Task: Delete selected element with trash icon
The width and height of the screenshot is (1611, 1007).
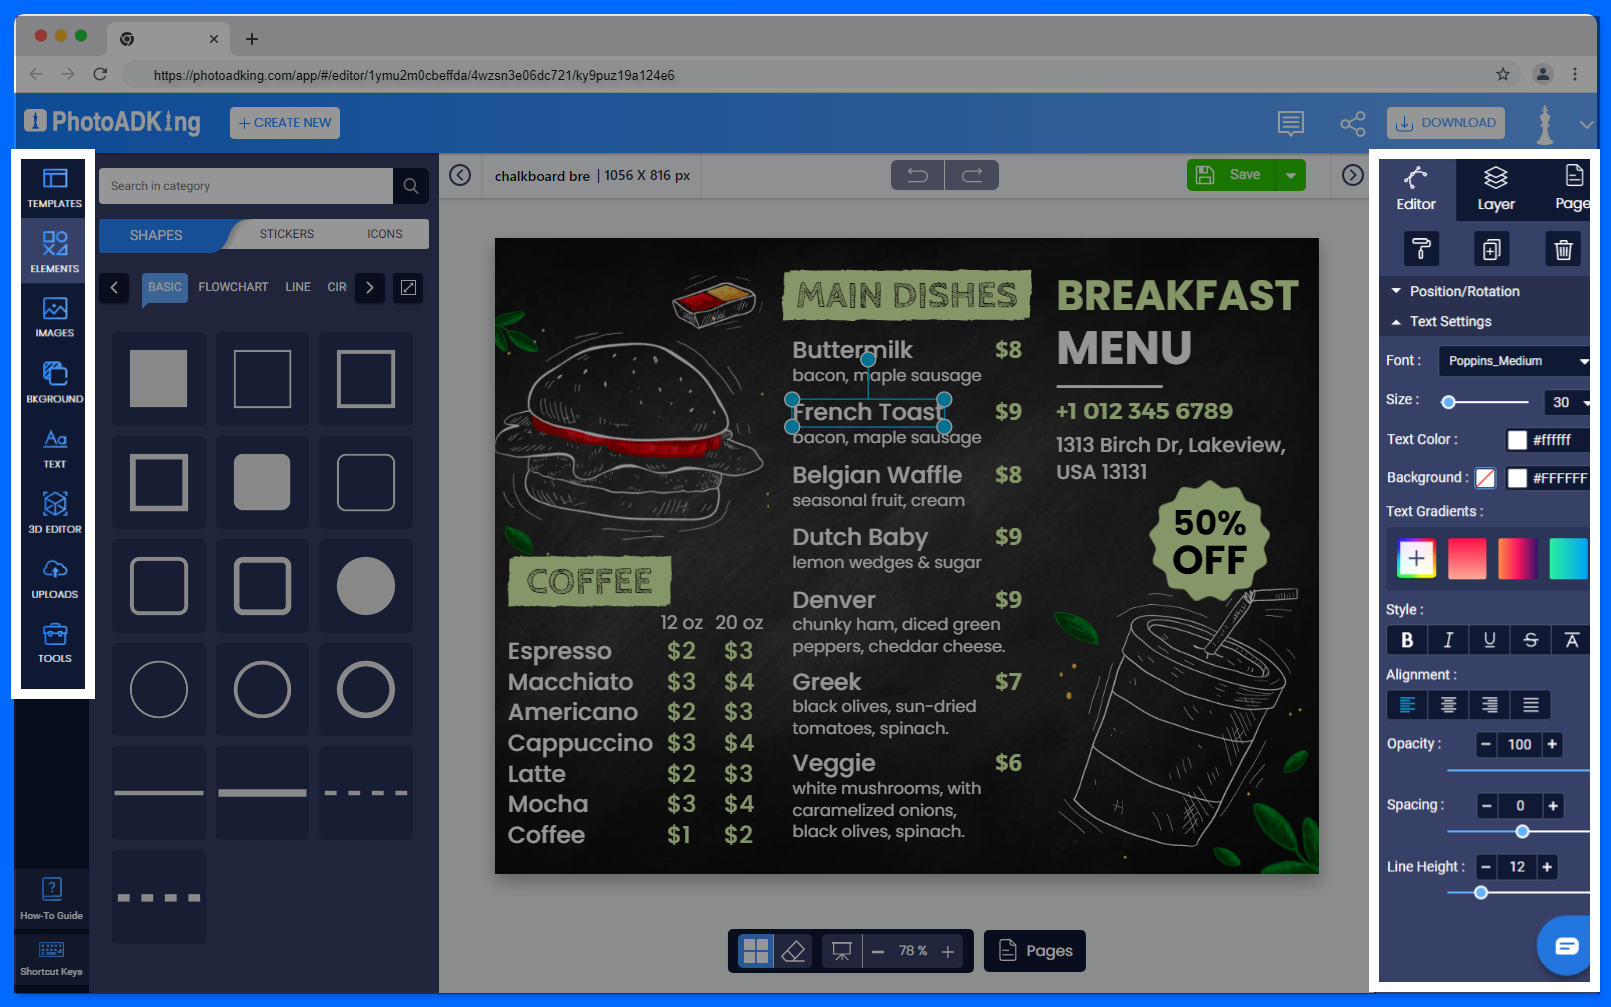Action: tap(1563, 249)
